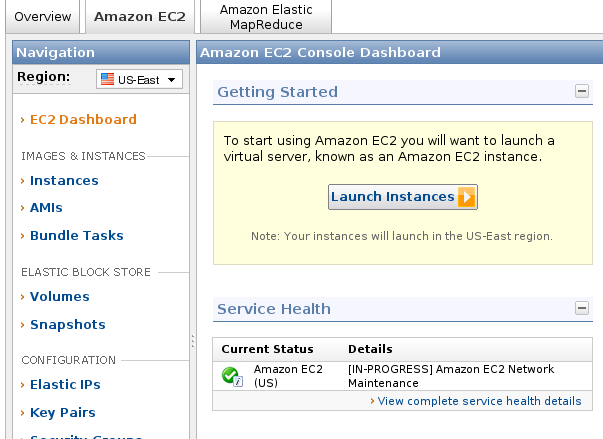Collapse the Service Health section
Viewport: 603px width, 439px height.
click(582, 308)
